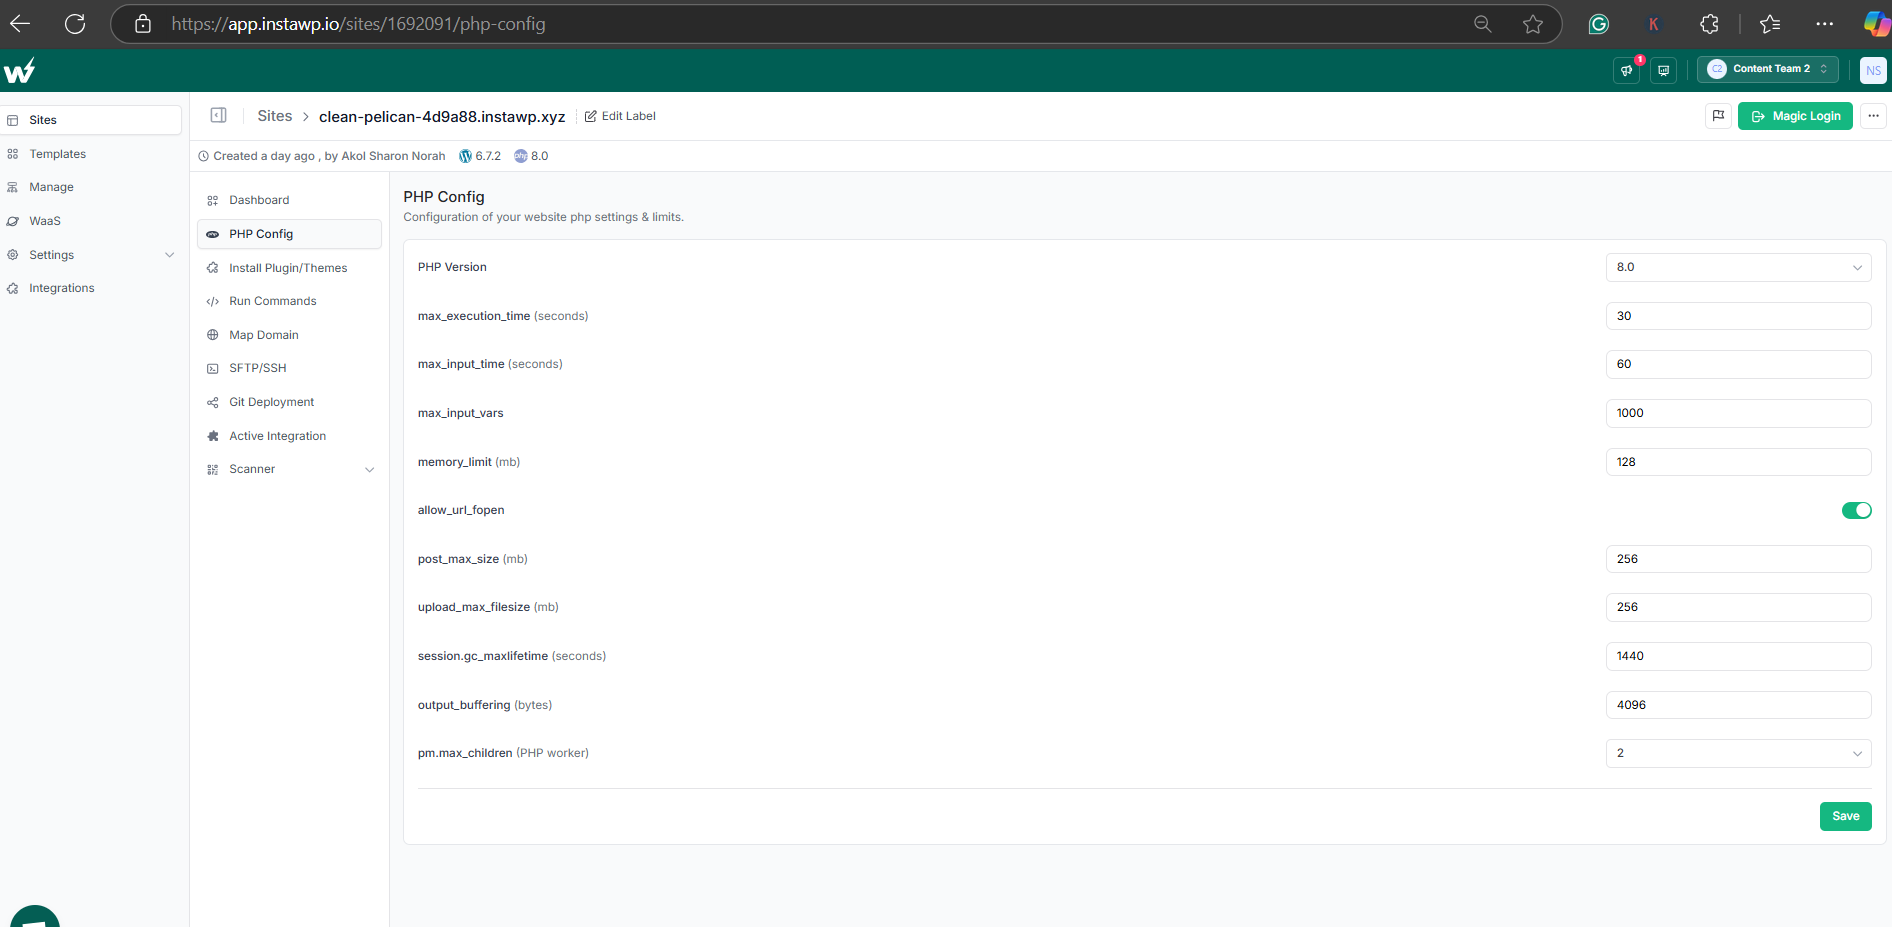The image size is (1892, 927).
Task: Click the chat widget bubble at bottom left
Action: click(35, 916)
